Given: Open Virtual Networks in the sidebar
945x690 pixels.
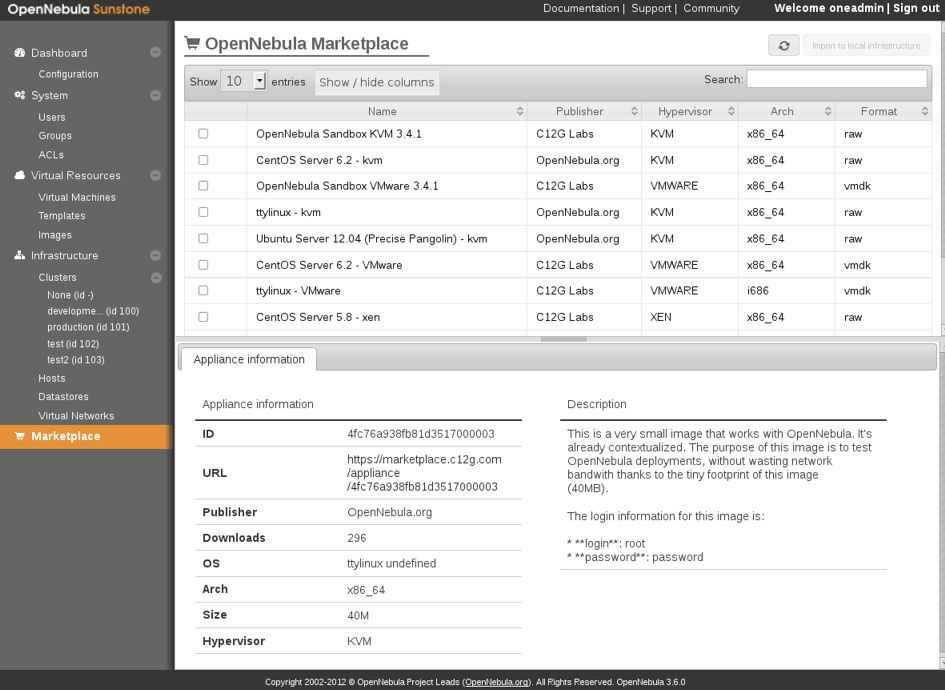Looking at the screenshot, I should [x=76, y=416].
